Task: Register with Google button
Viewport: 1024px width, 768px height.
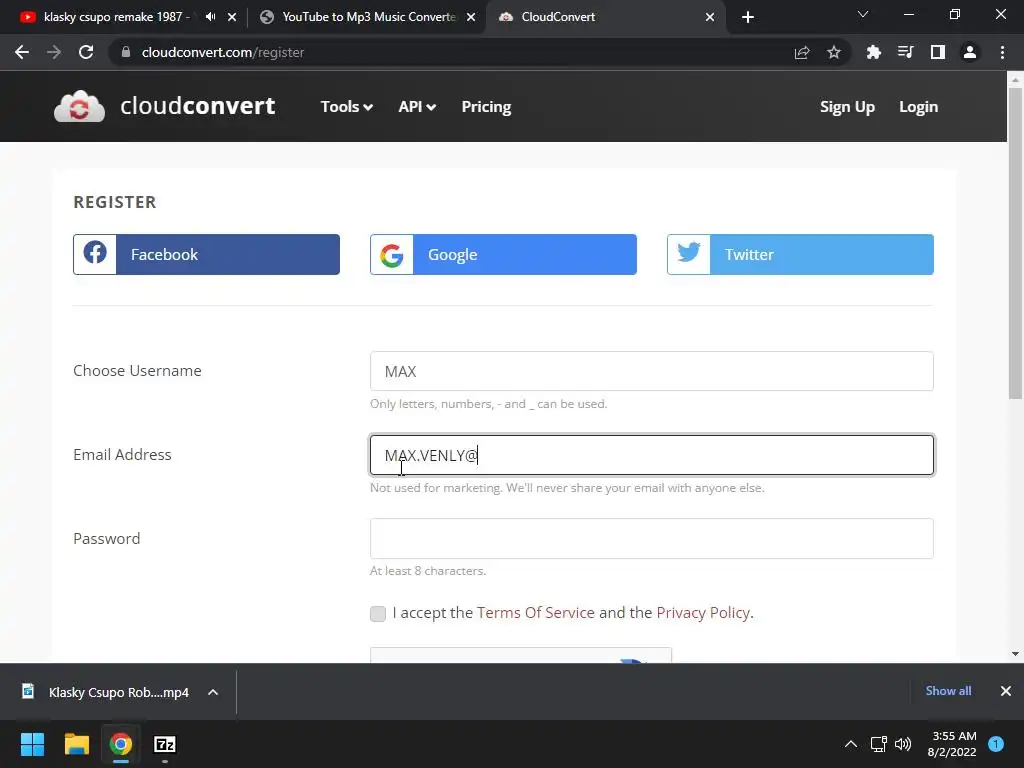Action: (x=503, y=254)
